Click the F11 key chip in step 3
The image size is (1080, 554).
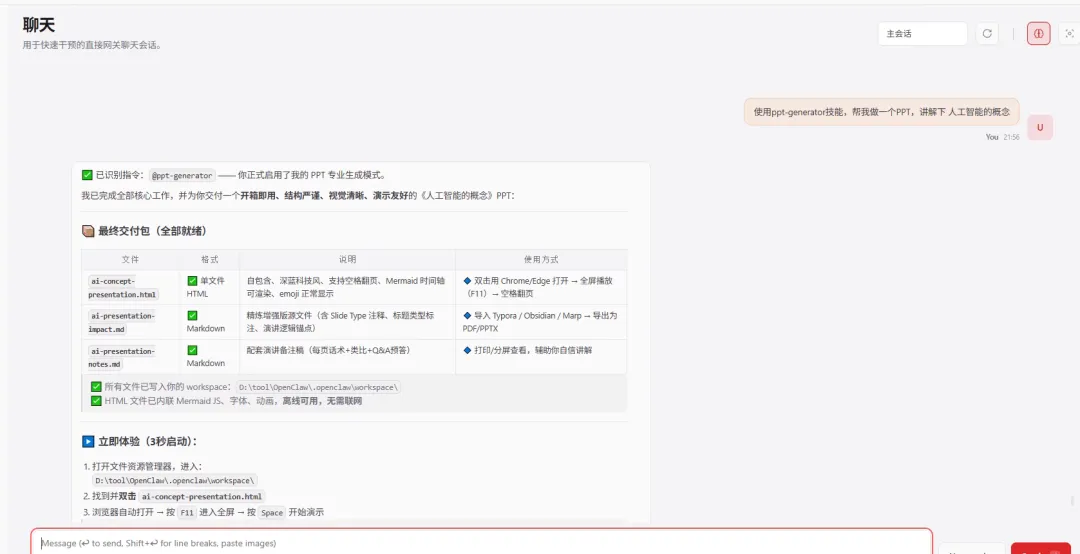187,513
